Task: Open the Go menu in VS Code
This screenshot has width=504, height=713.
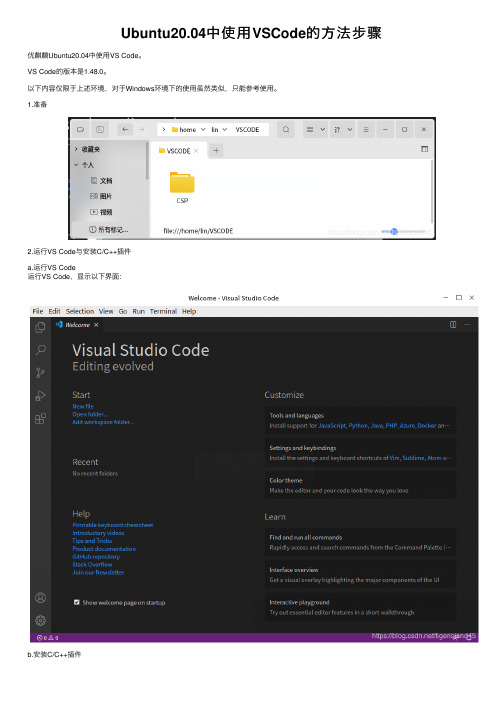Action: (123, 311)
